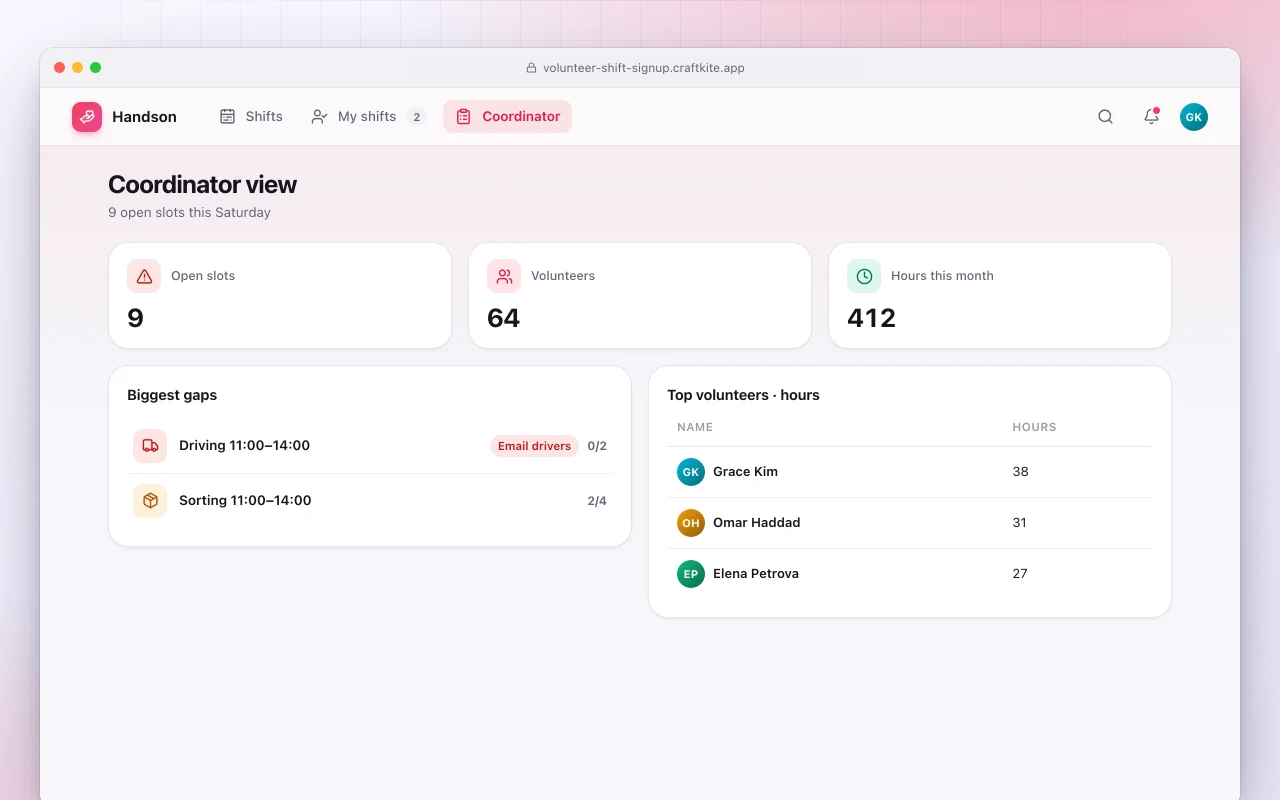1280x800 pixels.
Task: Click the Driving 11:00–14:00 row label
Action: [x=244, y=446]
